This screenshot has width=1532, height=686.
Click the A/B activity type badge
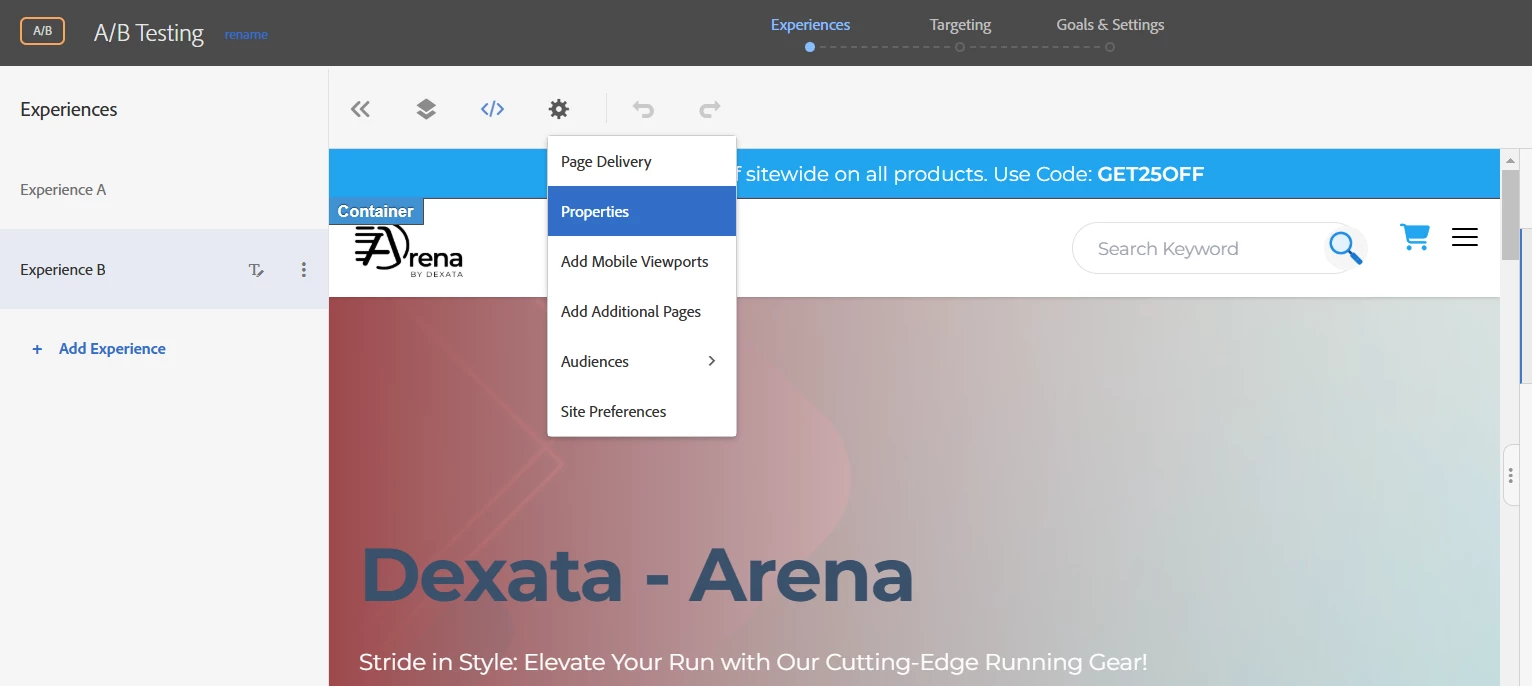(x=42, y=31)
